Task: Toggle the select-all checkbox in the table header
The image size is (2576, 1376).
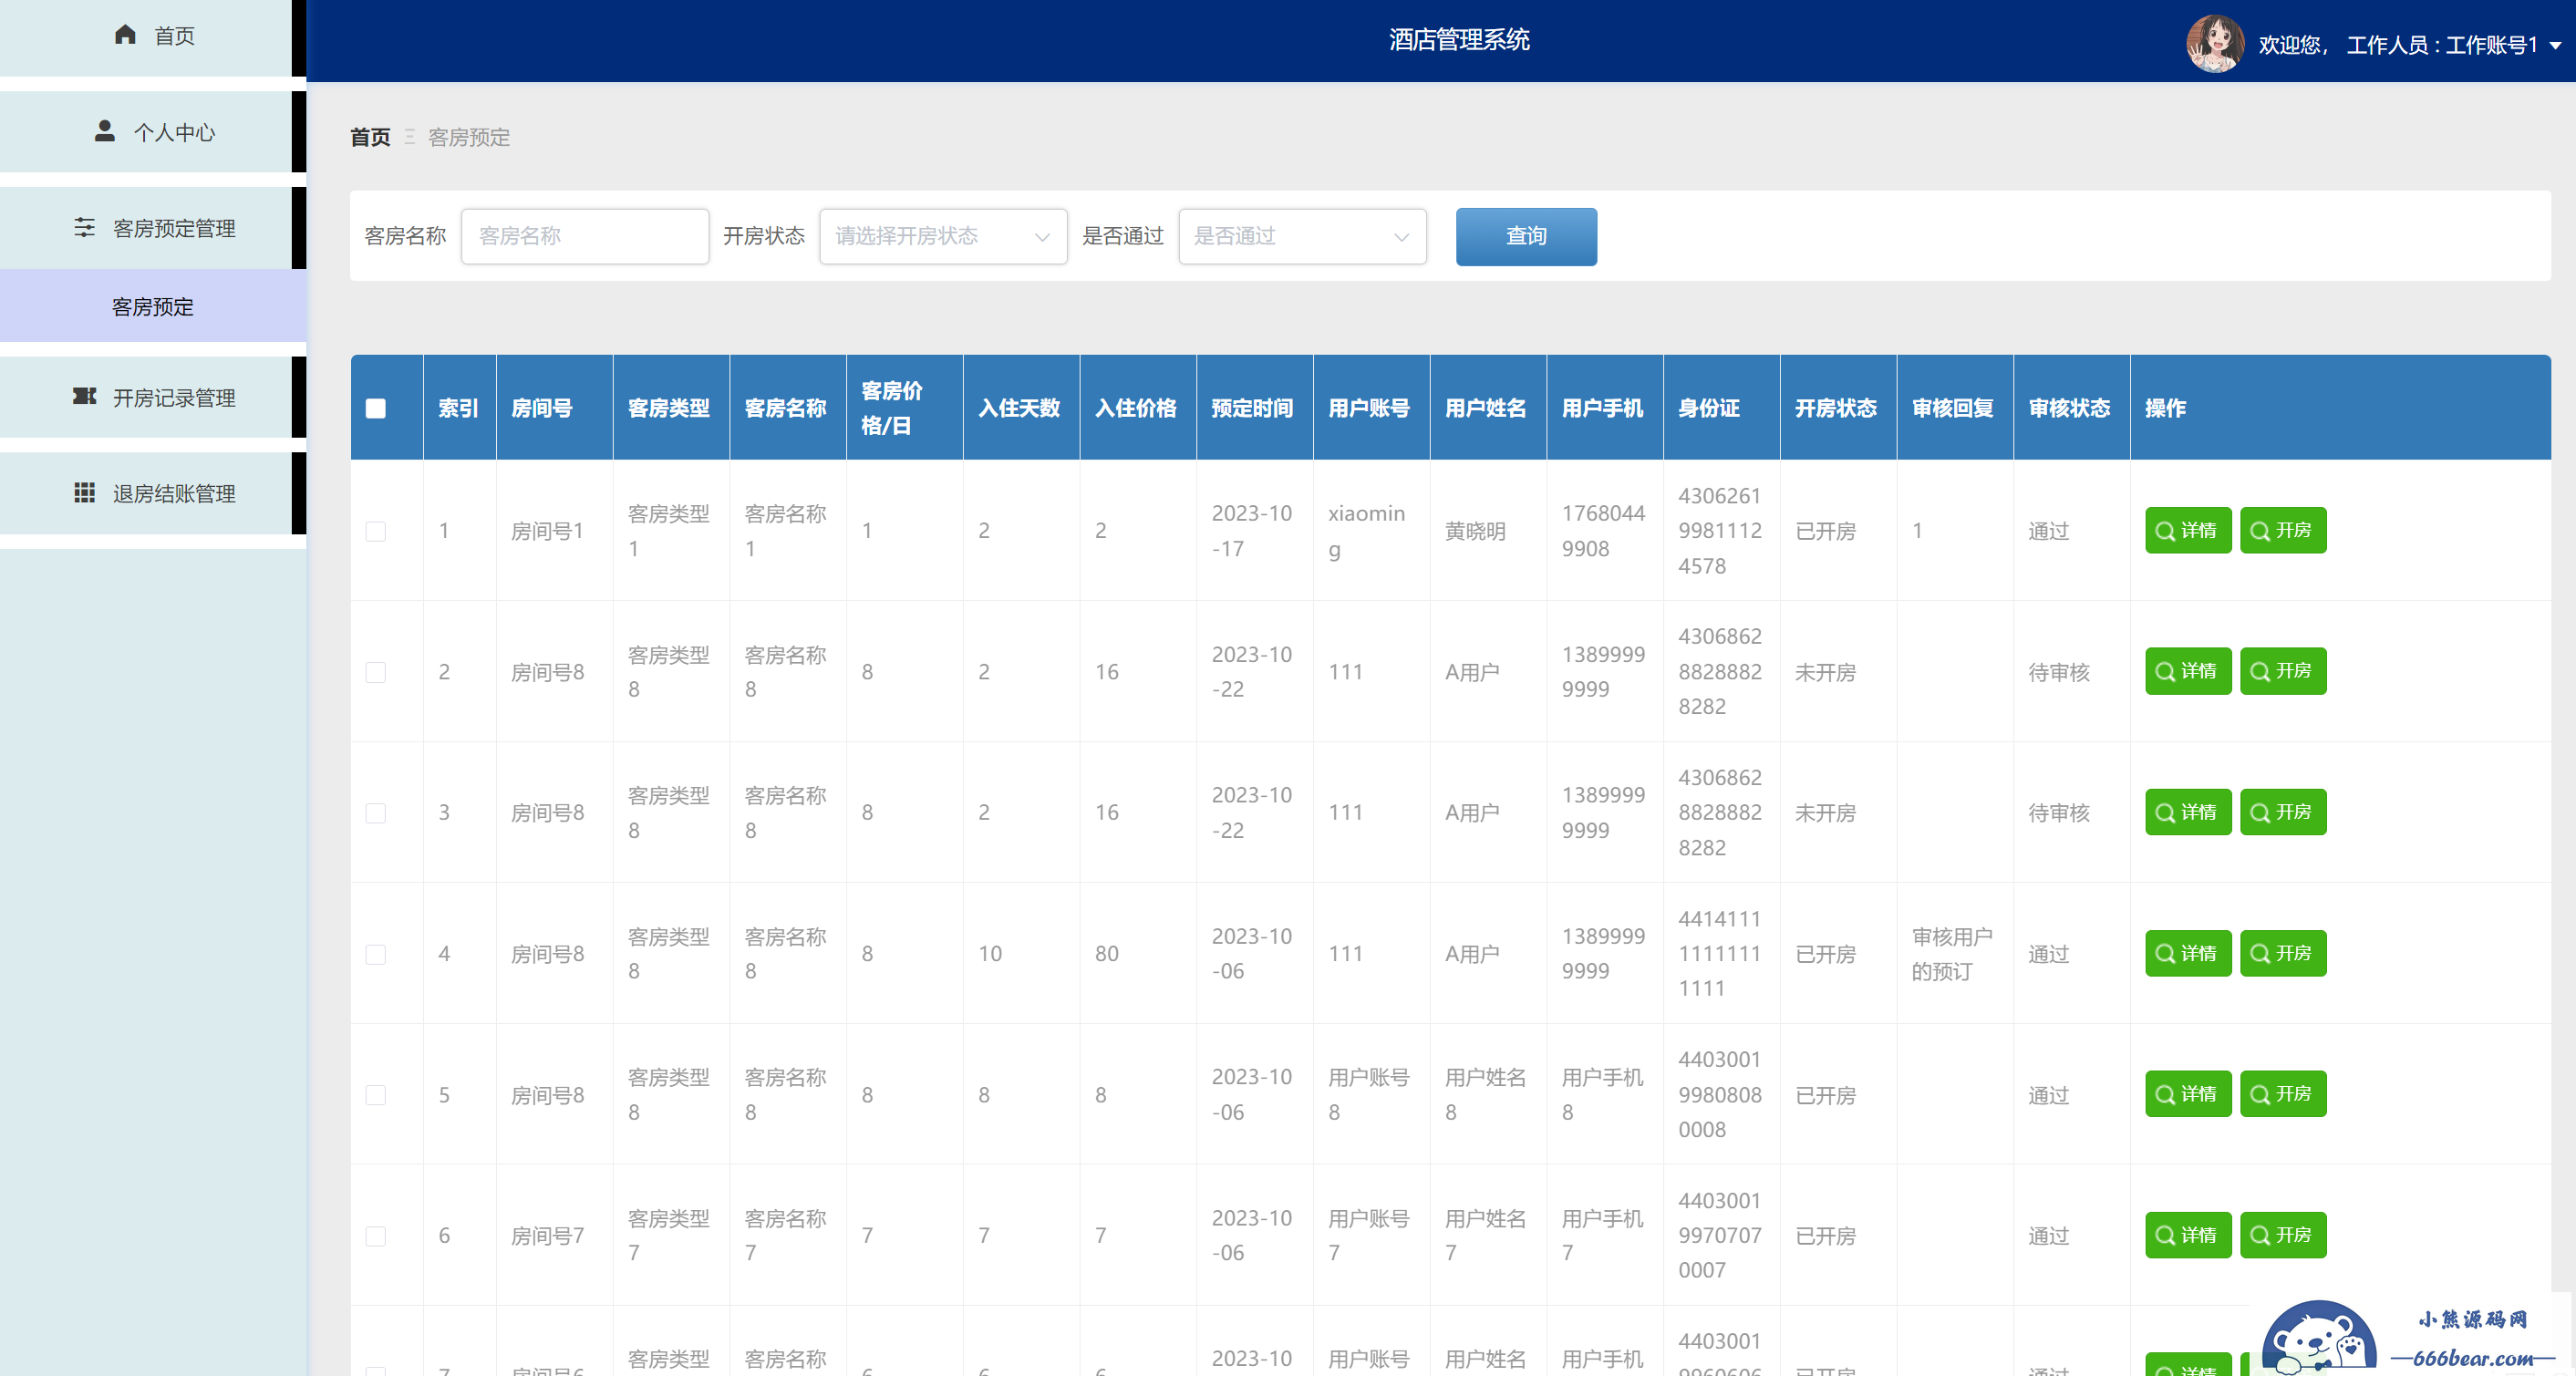Action: click(376, 408)
